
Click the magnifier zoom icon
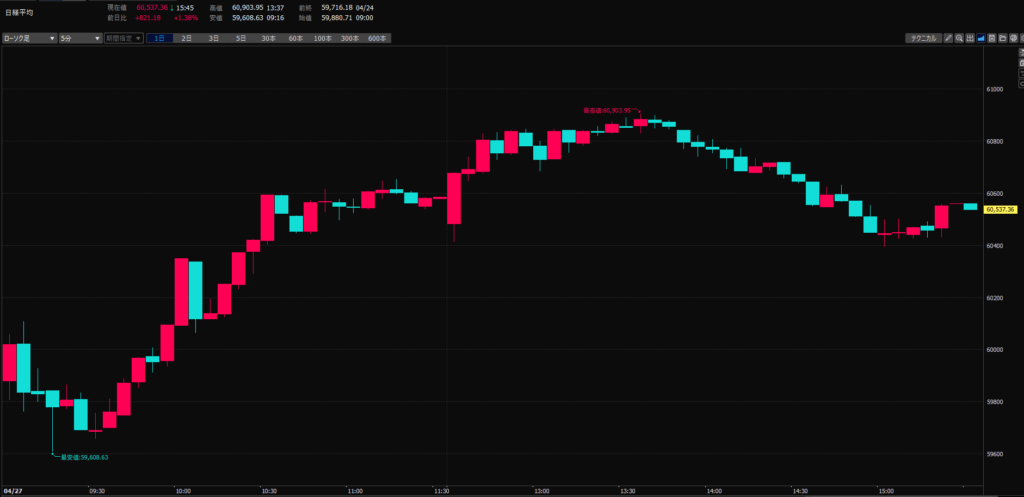(x=958, y=38)
